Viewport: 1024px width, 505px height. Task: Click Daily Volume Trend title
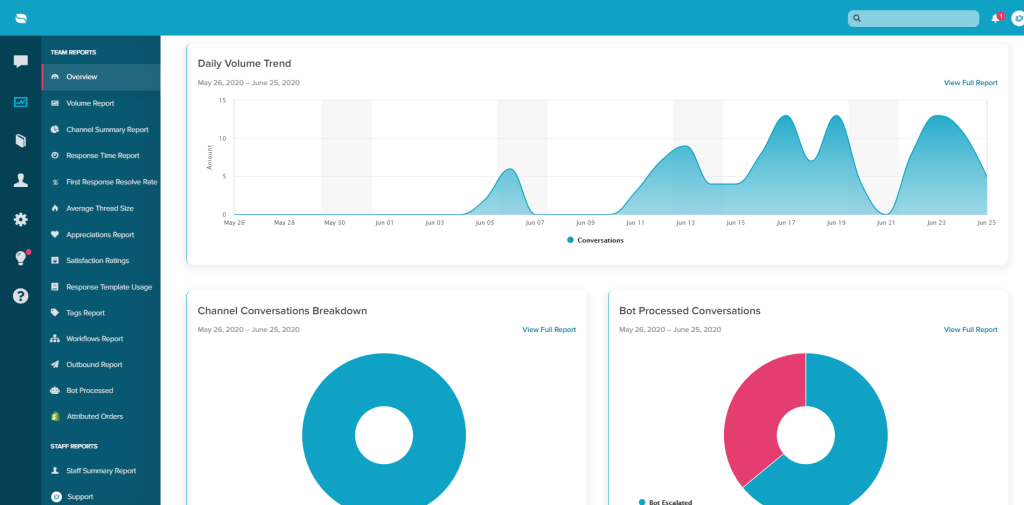point(244,64)
